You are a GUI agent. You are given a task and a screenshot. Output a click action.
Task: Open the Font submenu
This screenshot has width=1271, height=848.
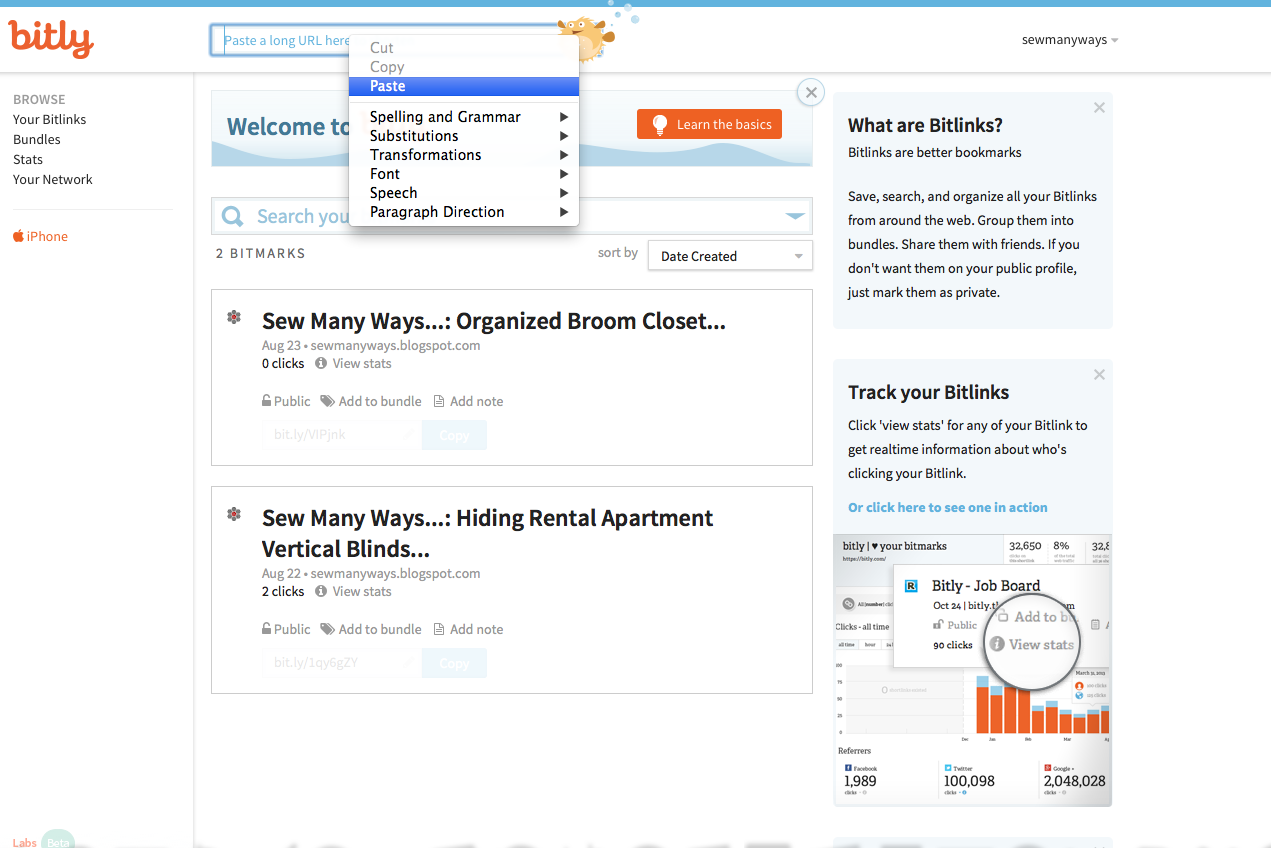click(x=464, y=174)
